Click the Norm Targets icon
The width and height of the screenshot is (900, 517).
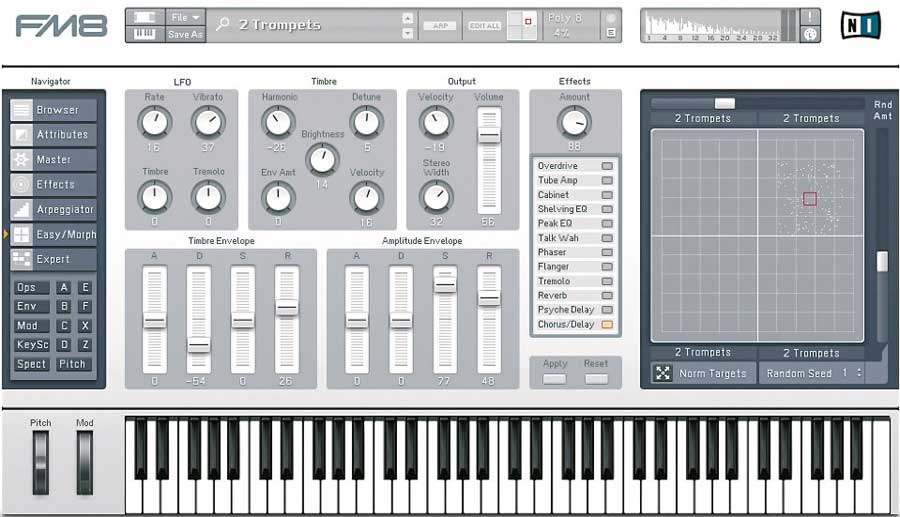point(662,374)
